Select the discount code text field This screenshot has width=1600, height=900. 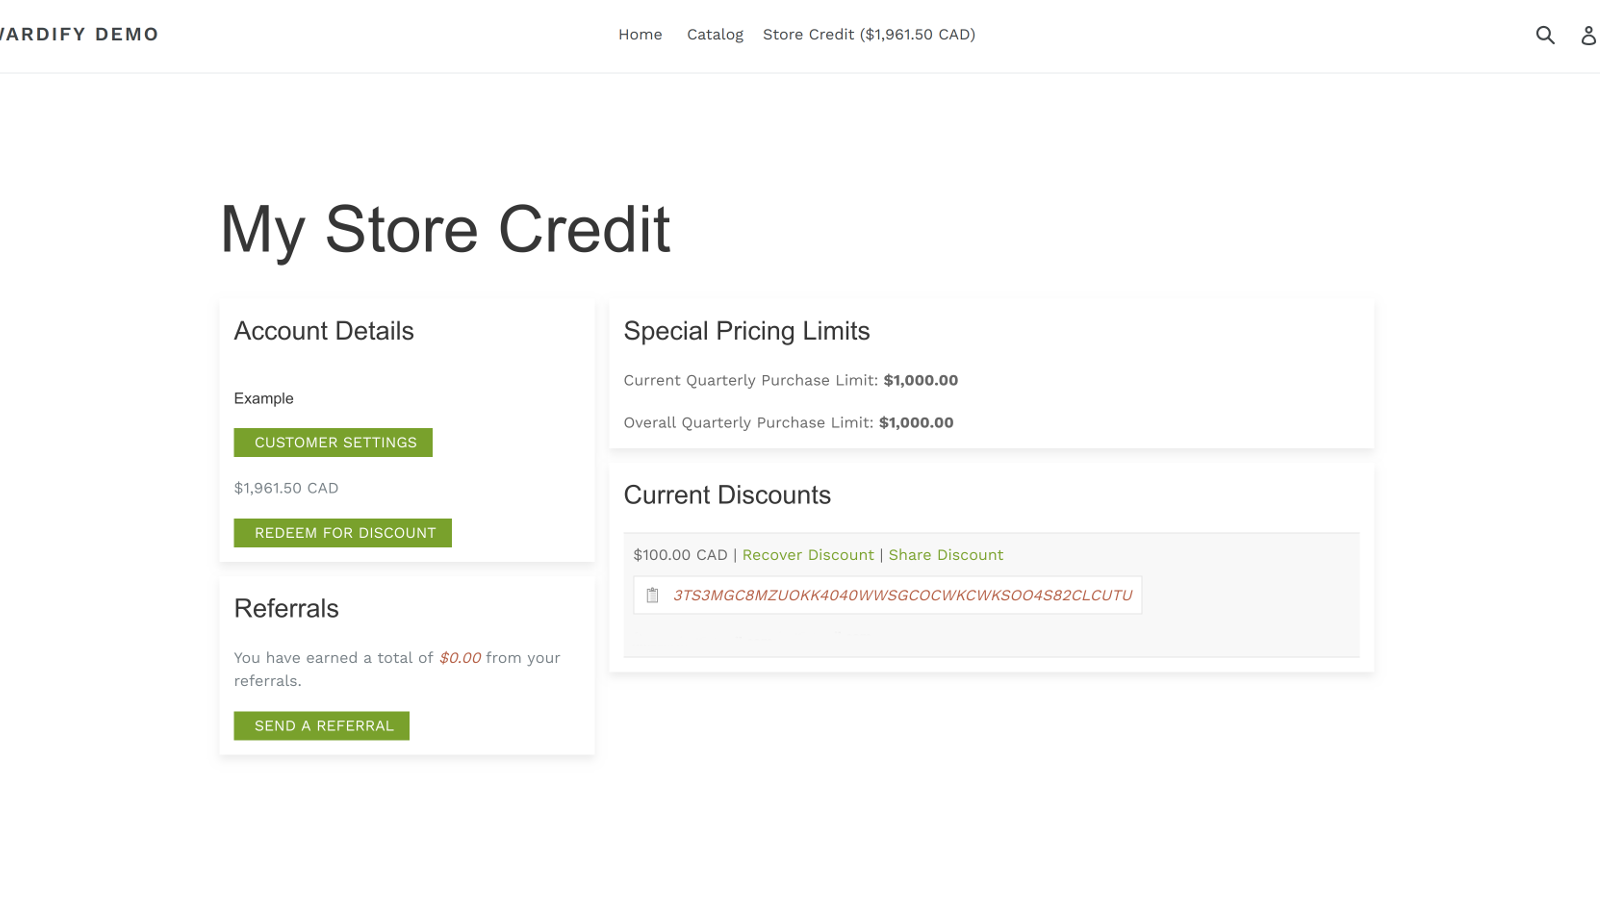(x=903, y=594)
